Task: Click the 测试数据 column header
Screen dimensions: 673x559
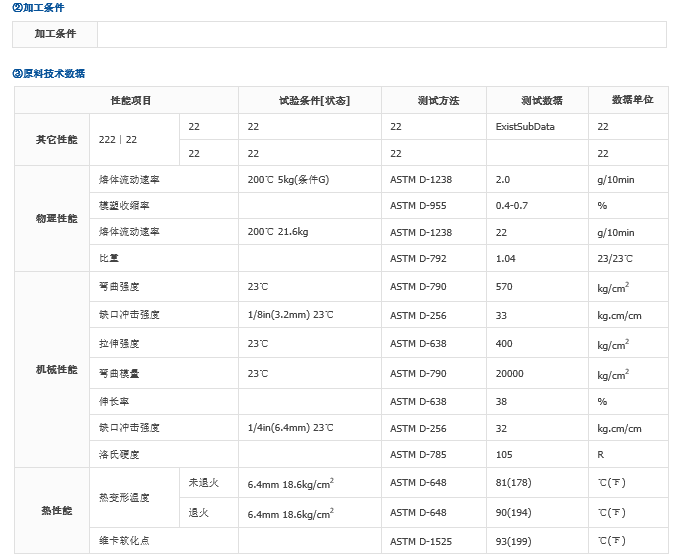Action: coord(541,101)
